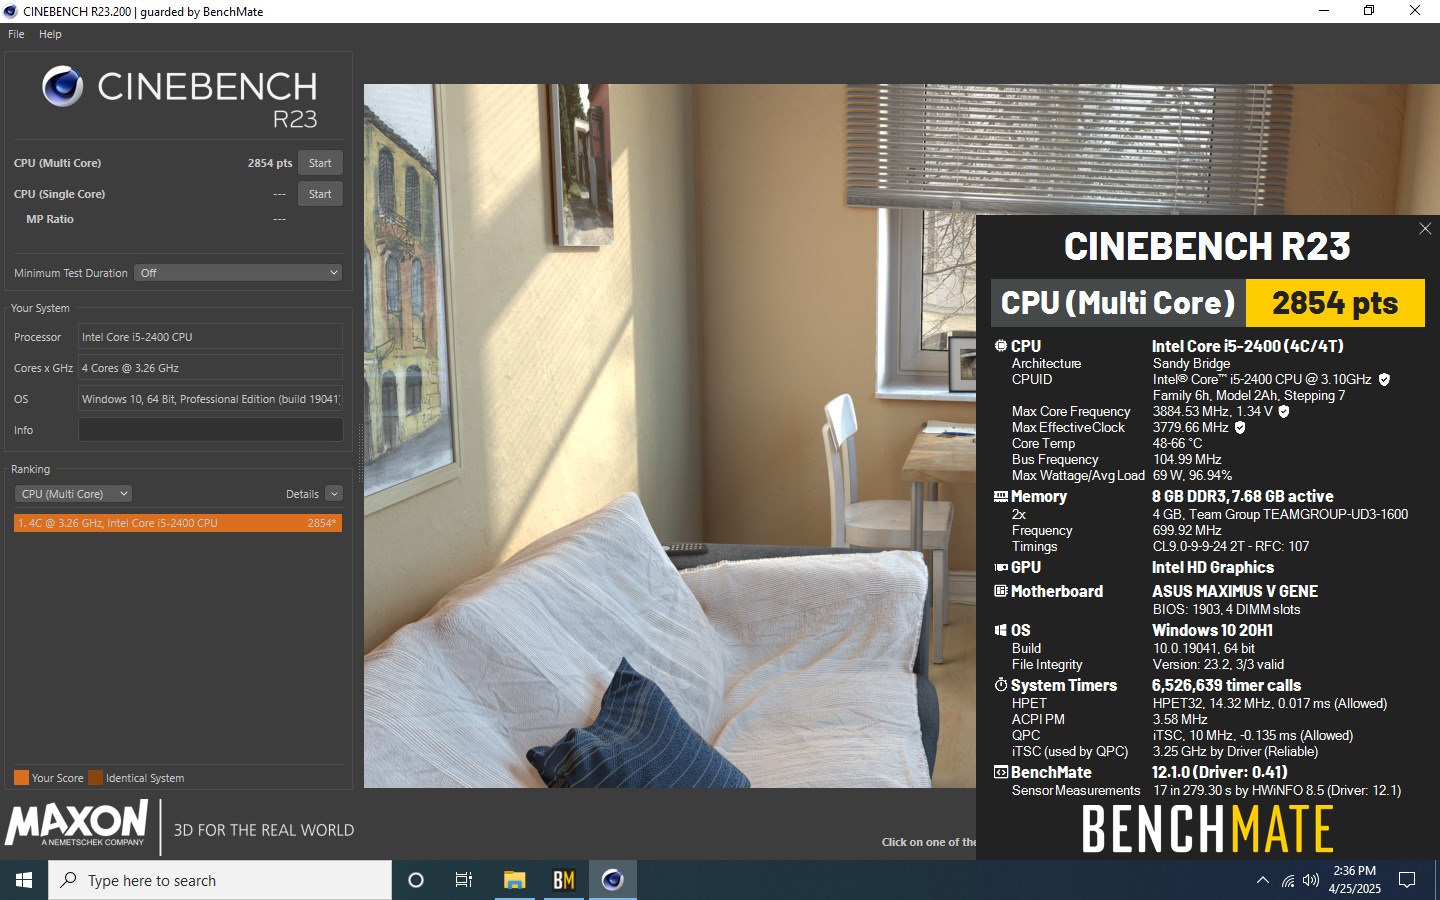Image resolution: width=1440 pixels, height=900 pixels.
Task: Click the Info input field
Action: coord(210,430)
